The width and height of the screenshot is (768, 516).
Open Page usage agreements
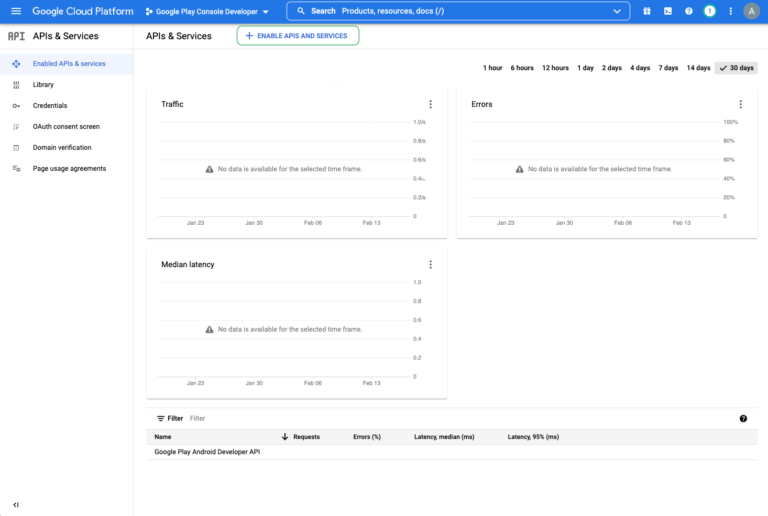tap(67, 168)
